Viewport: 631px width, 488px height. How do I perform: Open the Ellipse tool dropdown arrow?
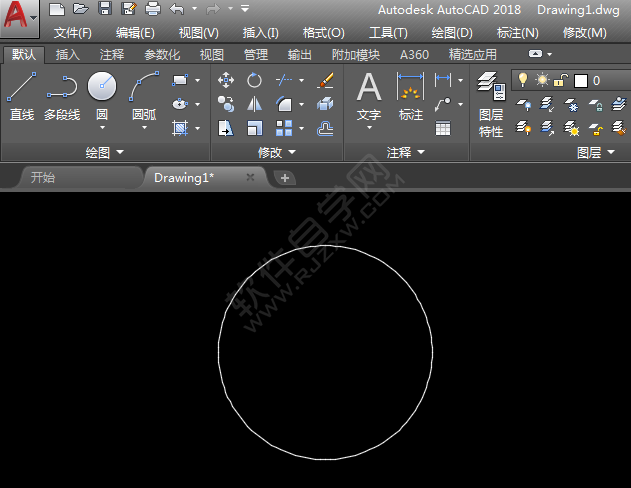point(197,105)
